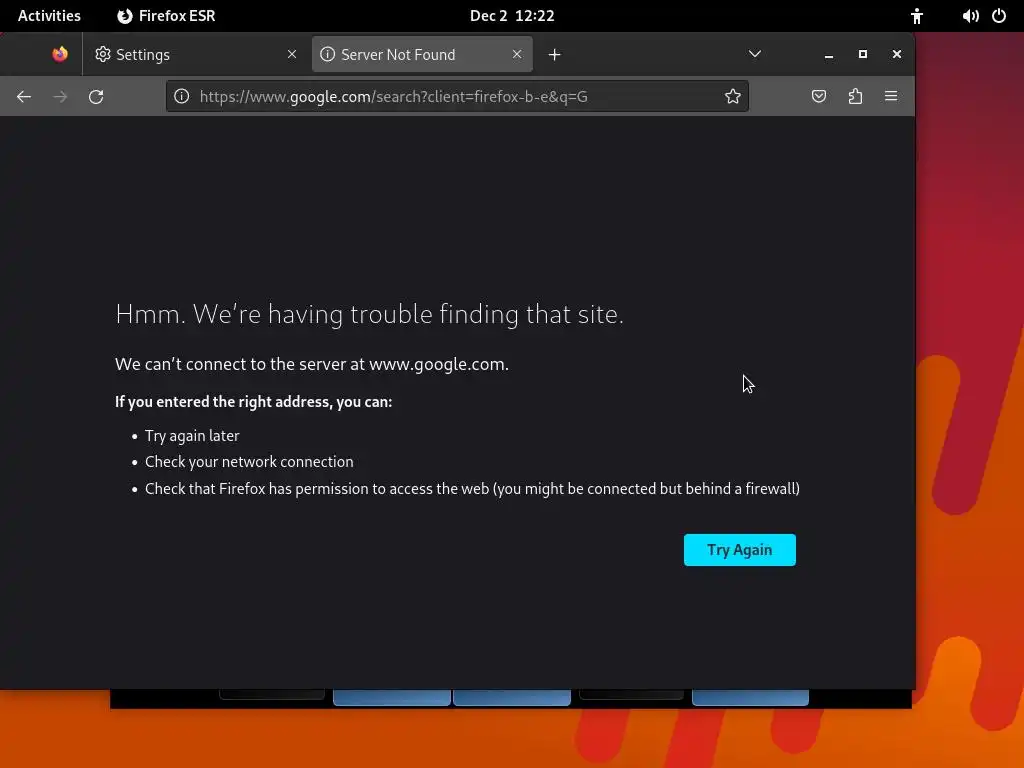Click the 'Check that Firefox has permission' bullet
The image size is (1024, 768).
[472, 488]
